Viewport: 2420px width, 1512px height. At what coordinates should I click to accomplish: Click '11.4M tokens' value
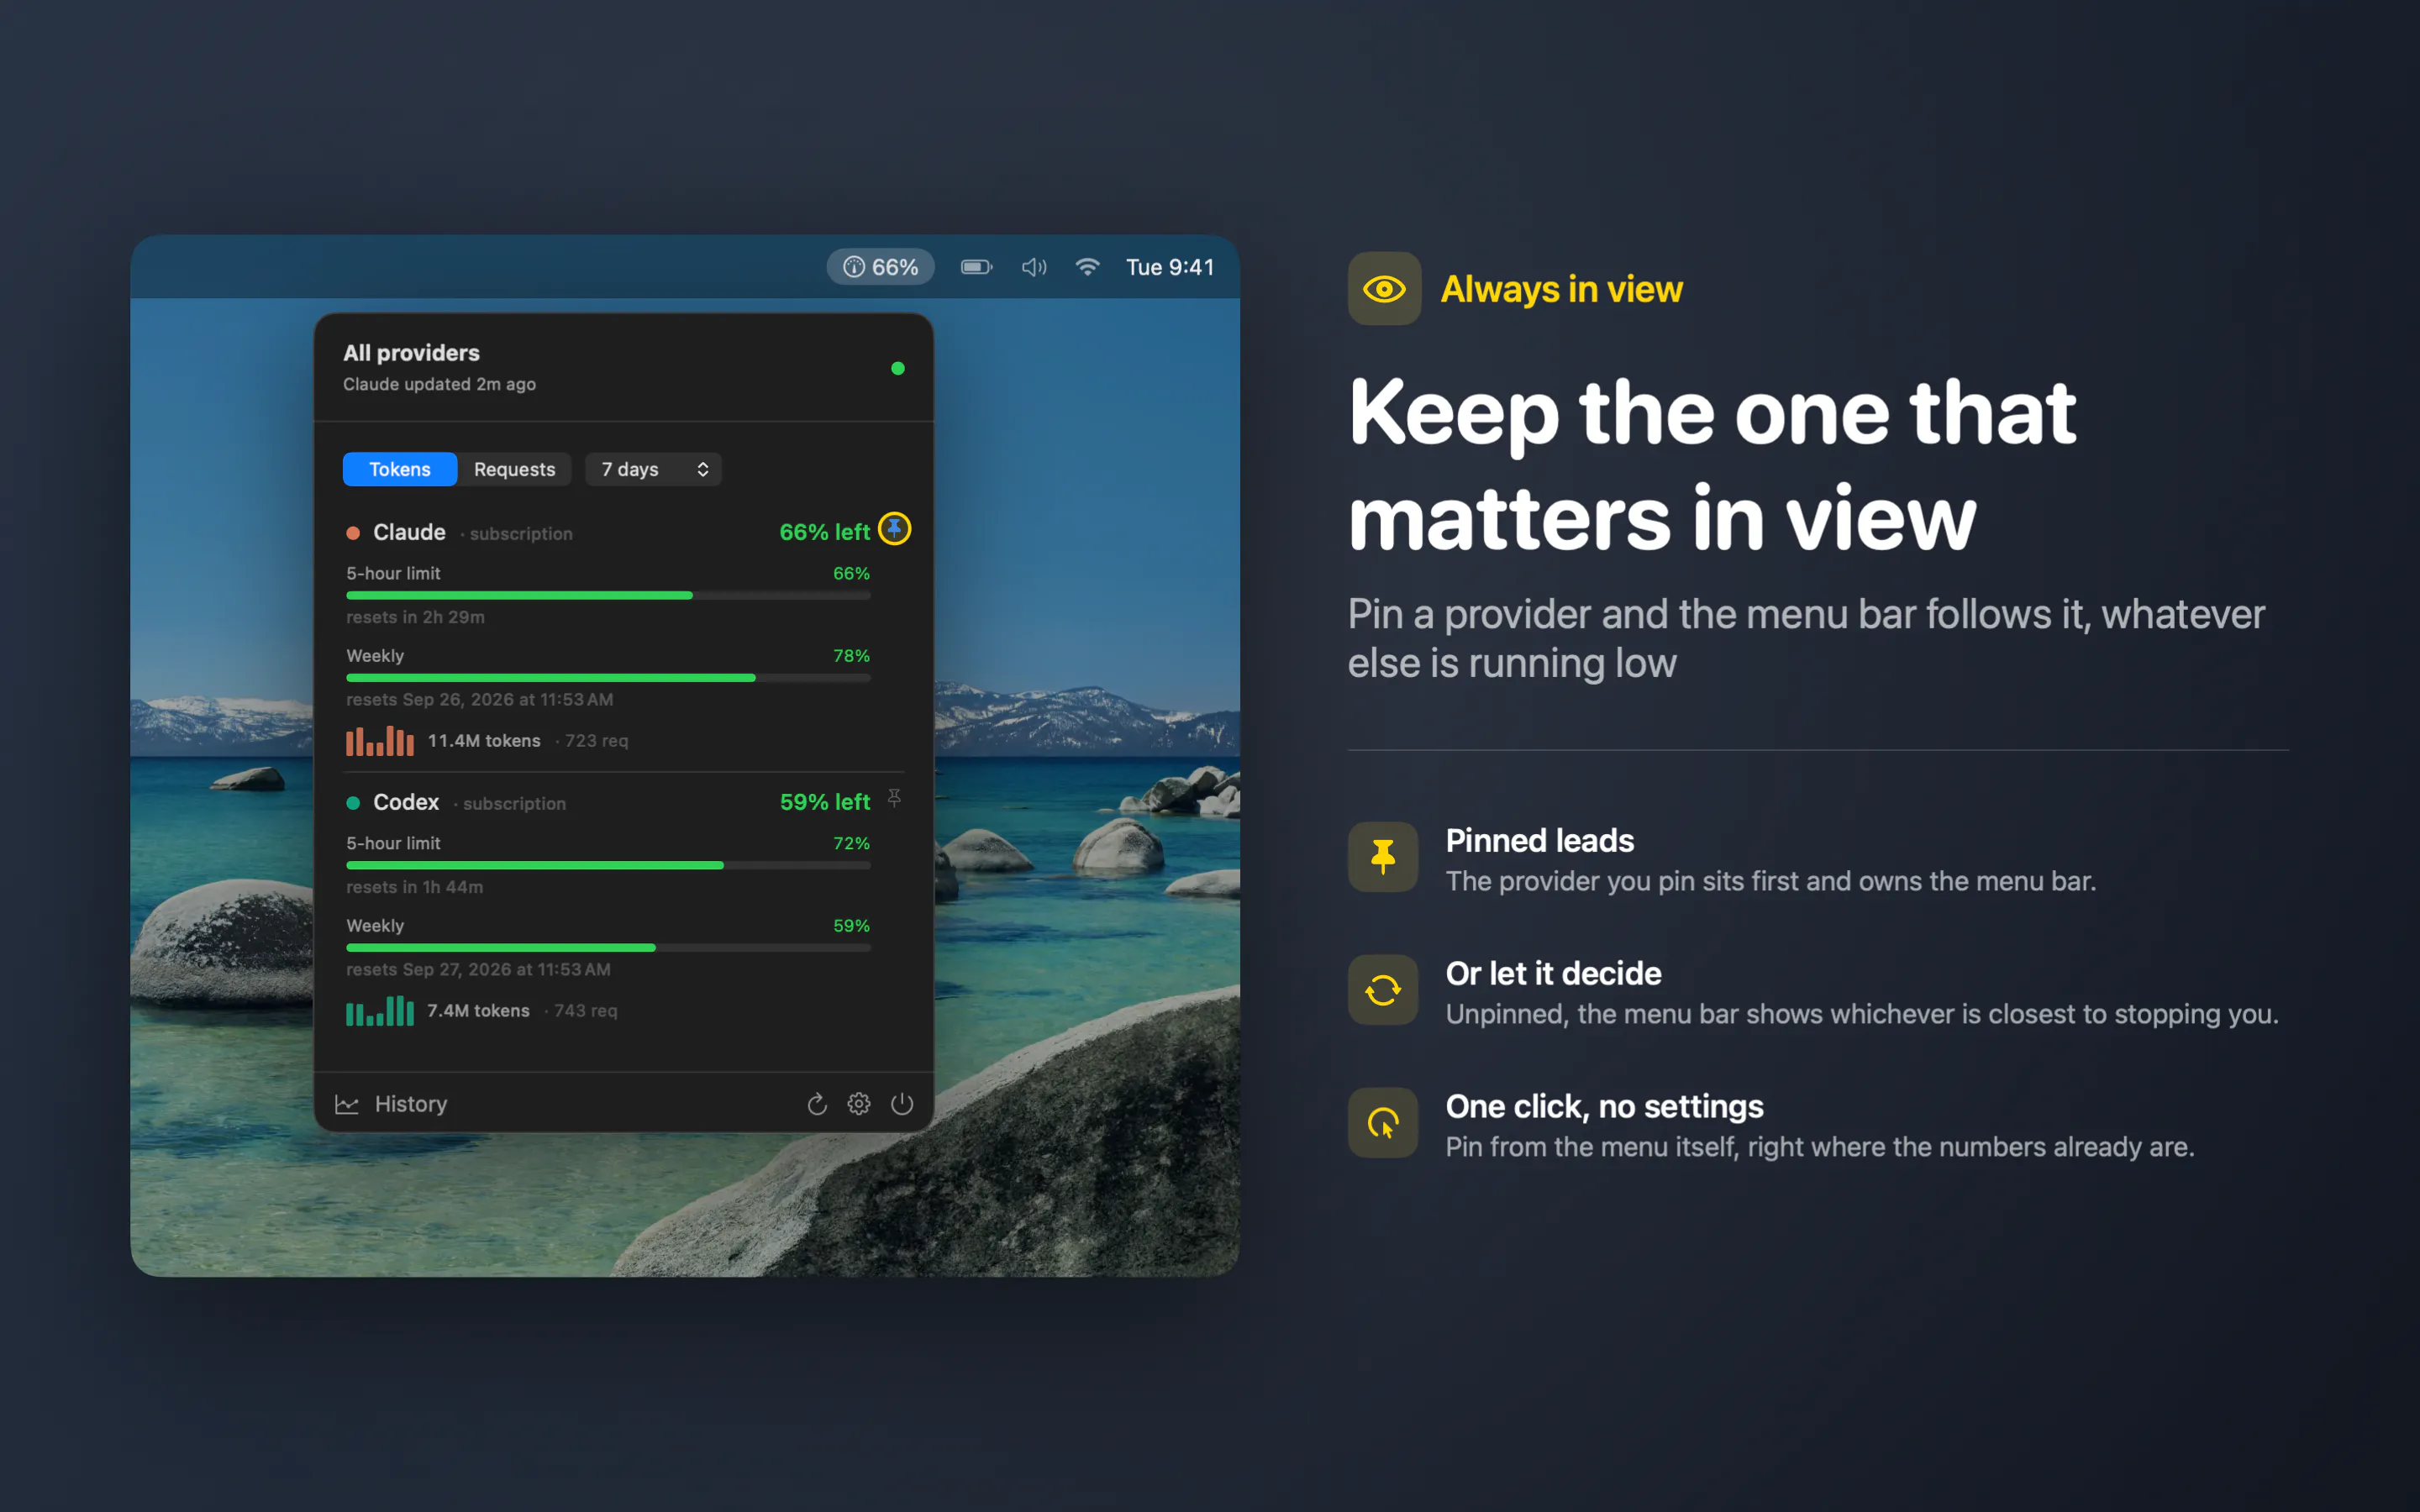(x=484, y=741)
